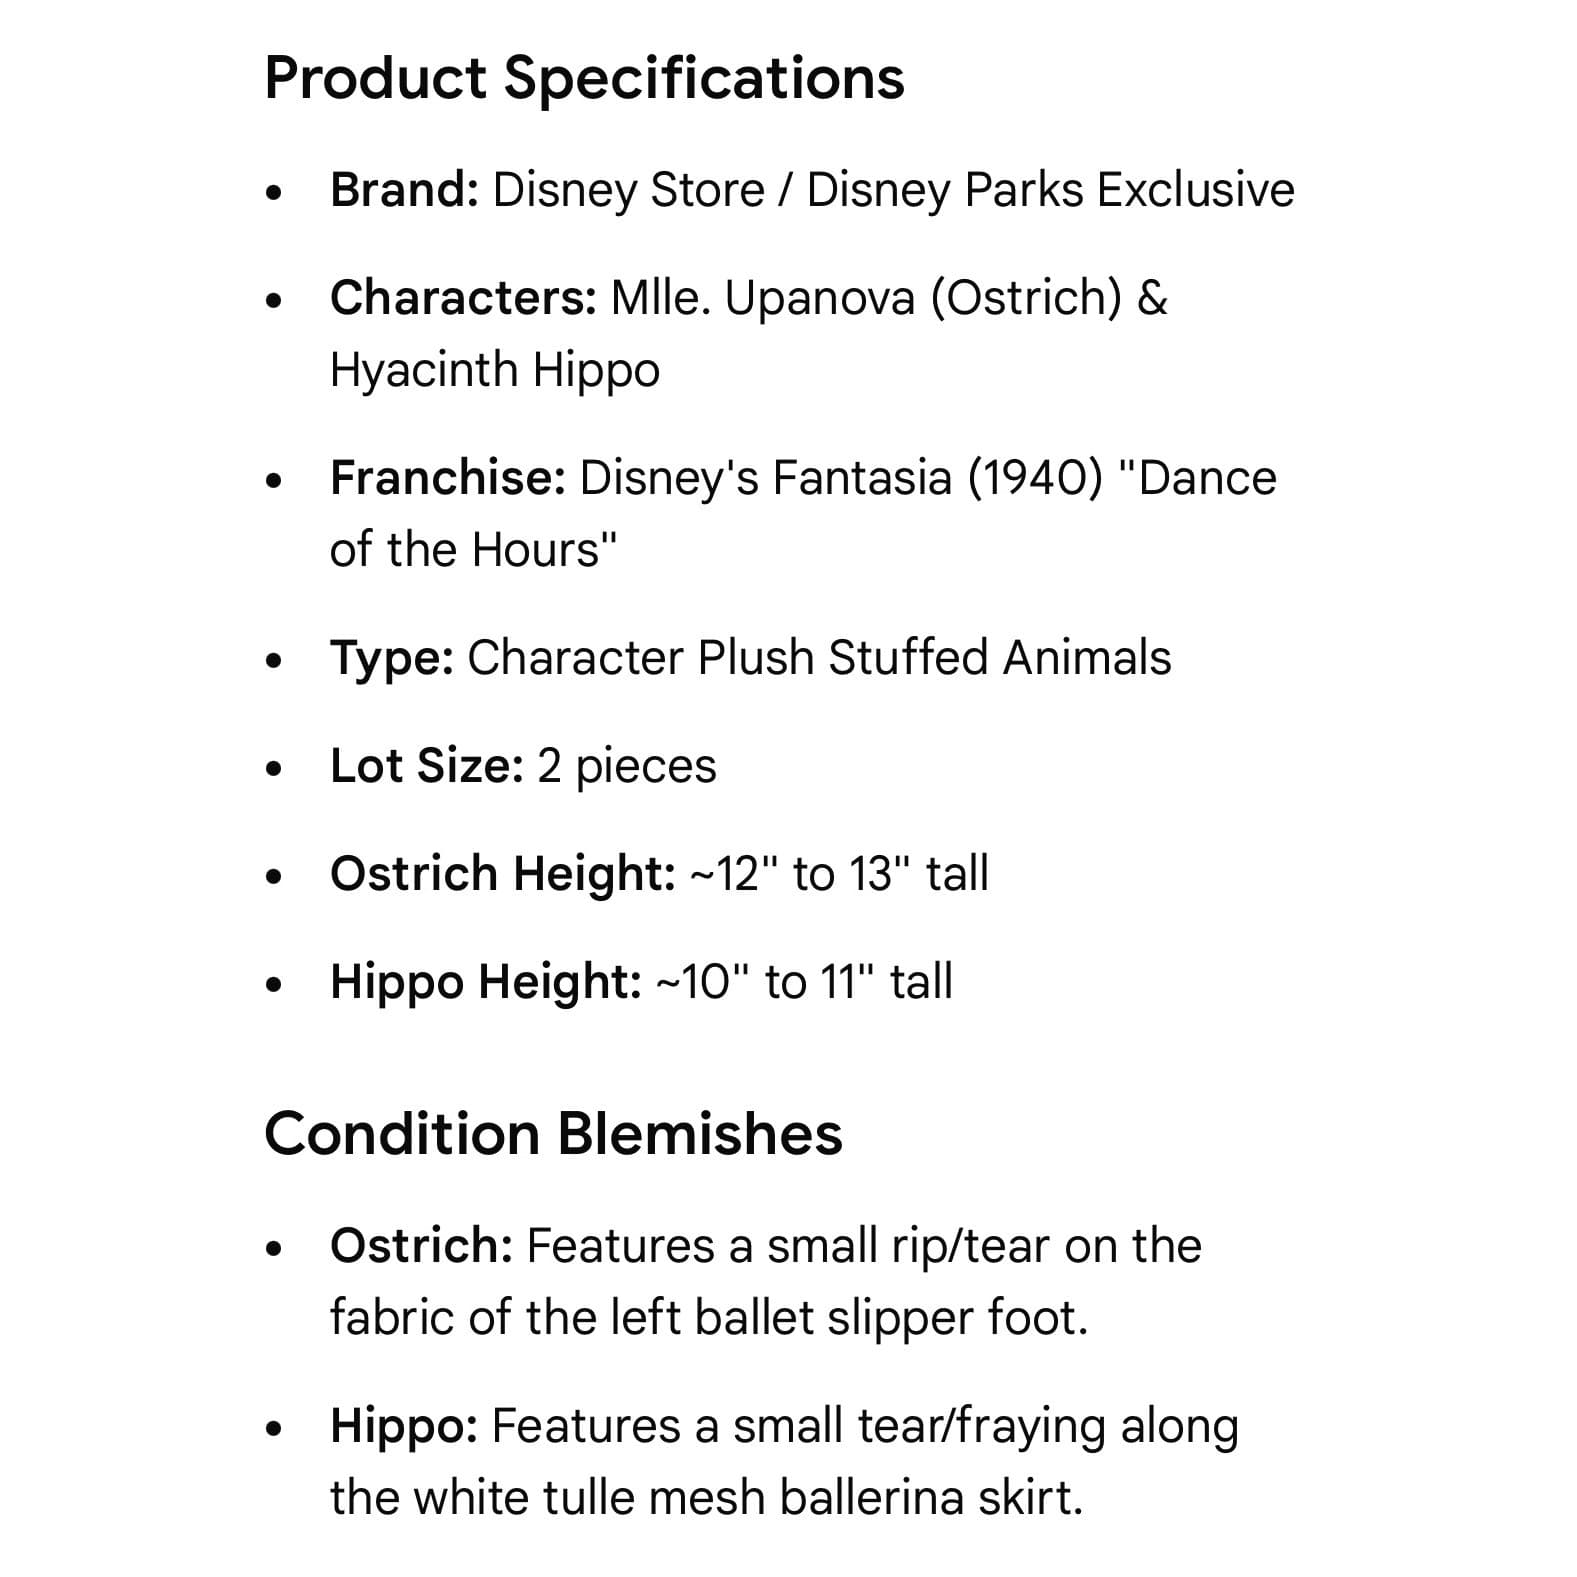Viewport: 1577px width, 1577px height.
Task: Click the Ostrich Height label
Action: 503,874
